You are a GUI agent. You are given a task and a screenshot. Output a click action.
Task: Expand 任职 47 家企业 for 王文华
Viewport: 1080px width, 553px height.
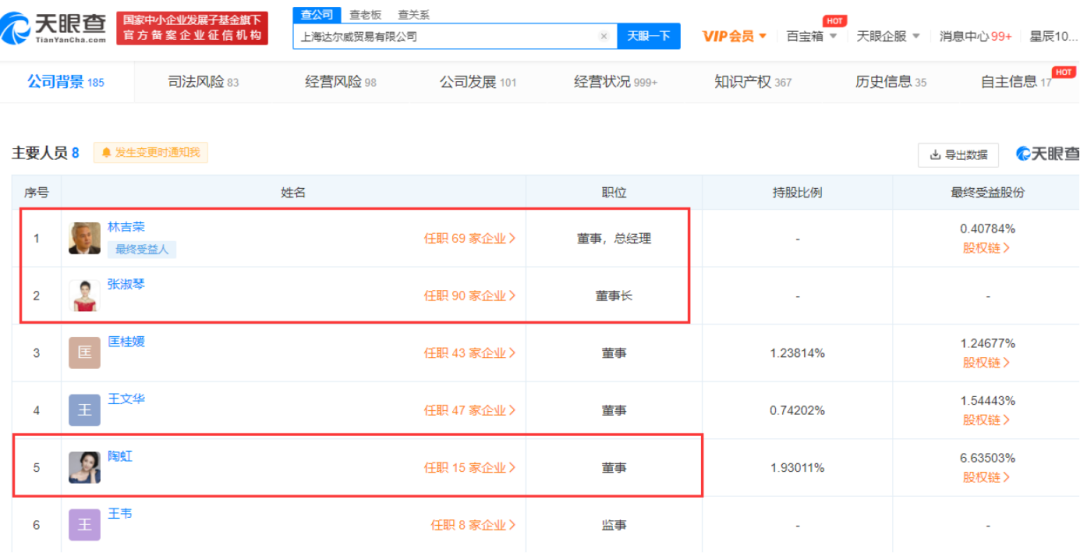(470, 410)
